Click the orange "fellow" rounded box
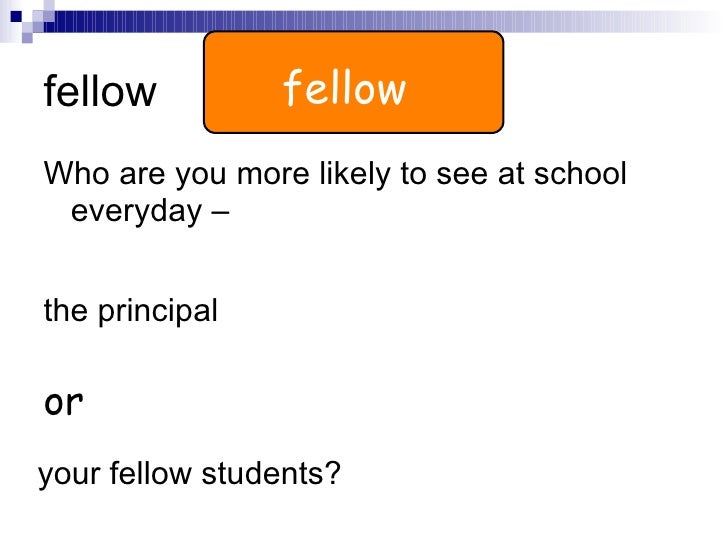The image size is (728, 546). click(353, 82)
